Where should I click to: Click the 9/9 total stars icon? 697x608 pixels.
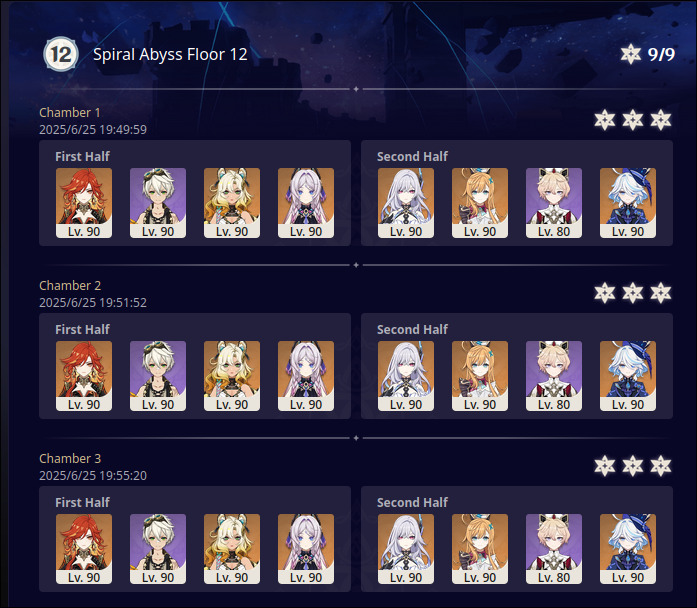[x=631, y=54]
